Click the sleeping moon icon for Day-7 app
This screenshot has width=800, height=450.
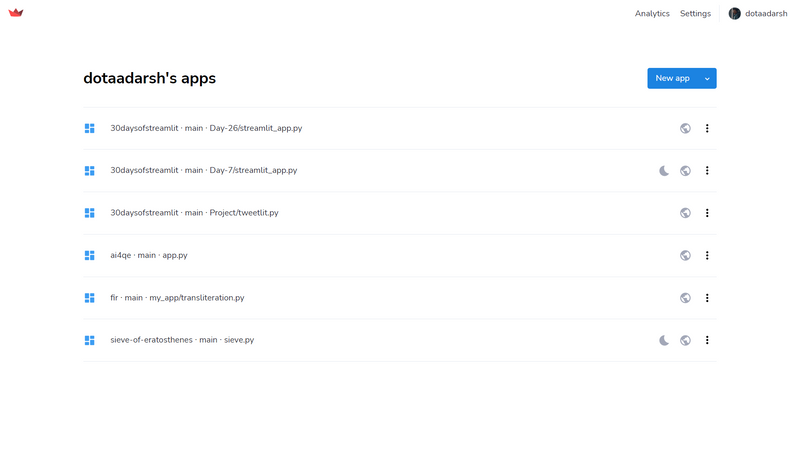point(664,171)
